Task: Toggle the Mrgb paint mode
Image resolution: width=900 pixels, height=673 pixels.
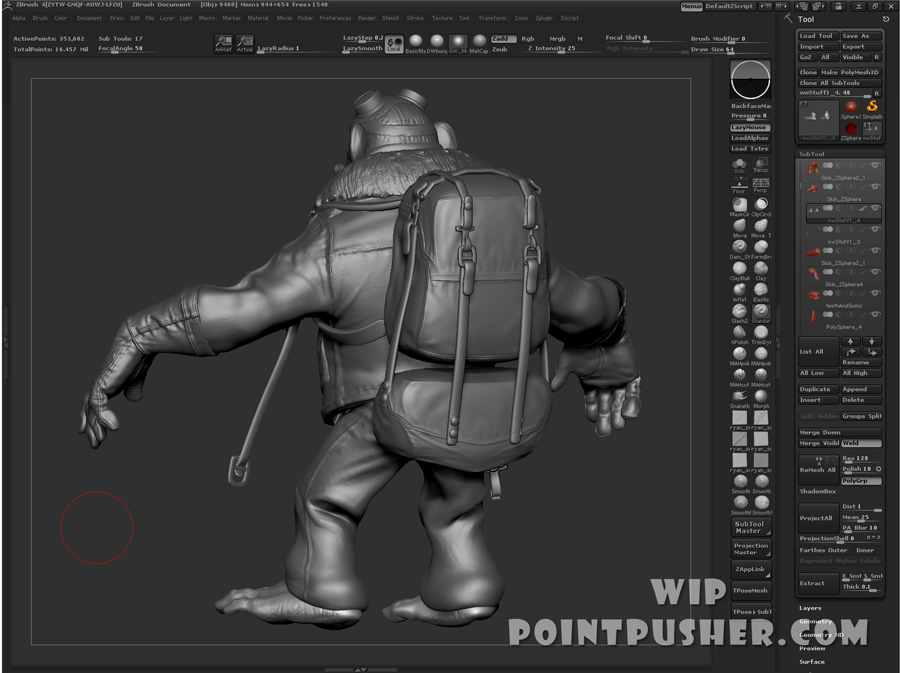Action: click(557, 38)
